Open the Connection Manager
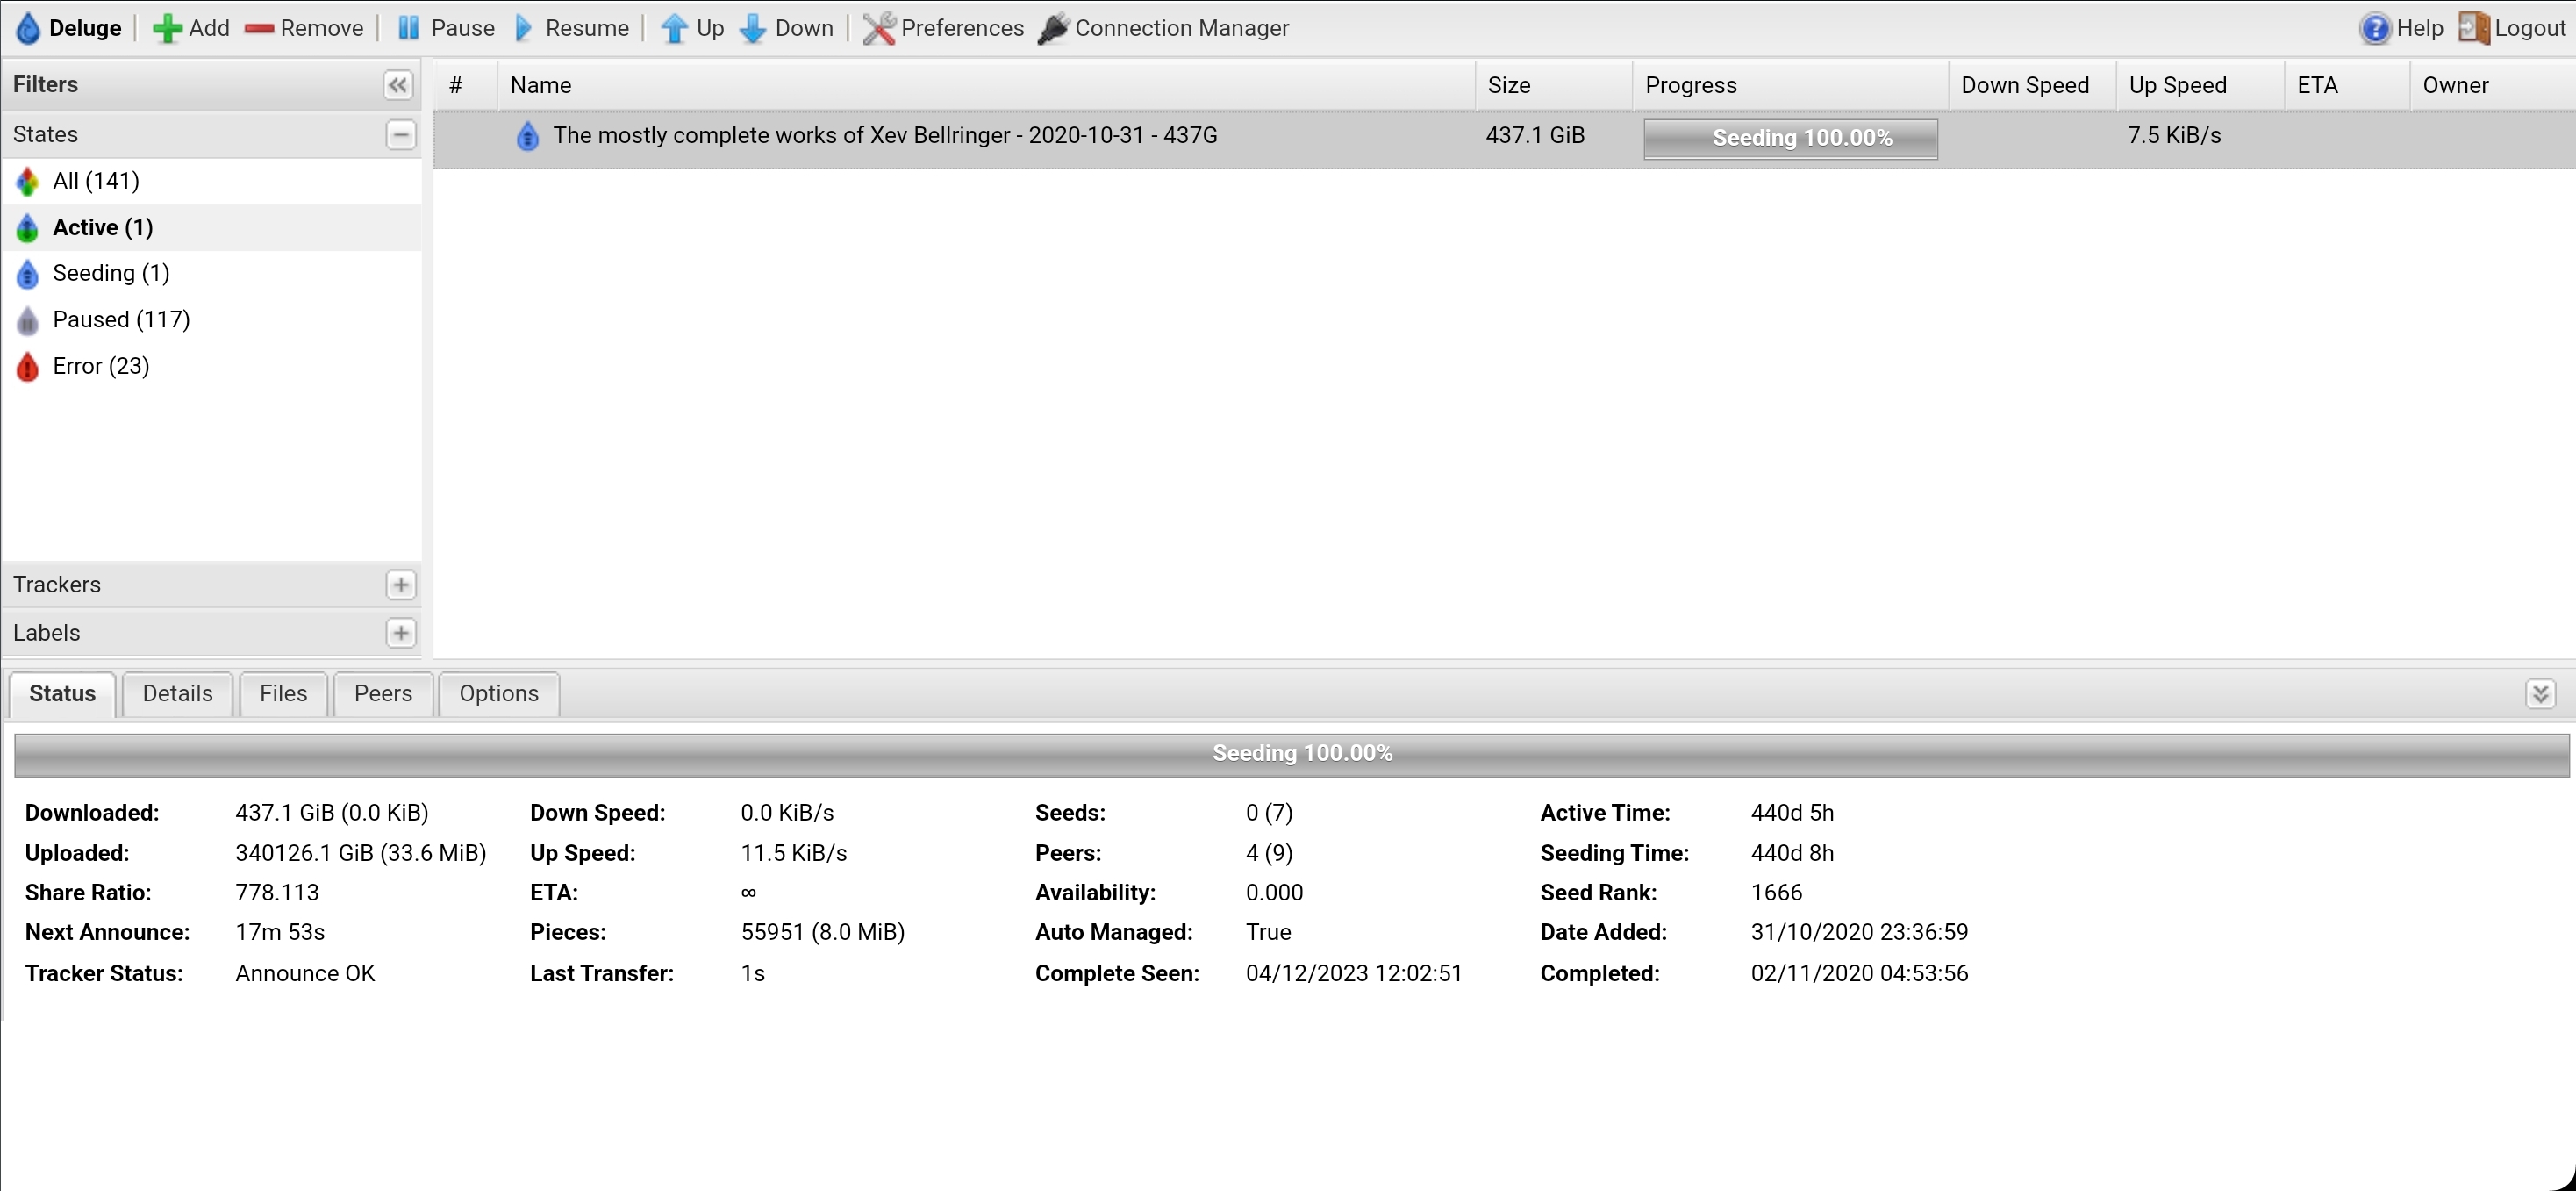The height and width of the screenshot is (1191, 2576). pos(1163,28)
